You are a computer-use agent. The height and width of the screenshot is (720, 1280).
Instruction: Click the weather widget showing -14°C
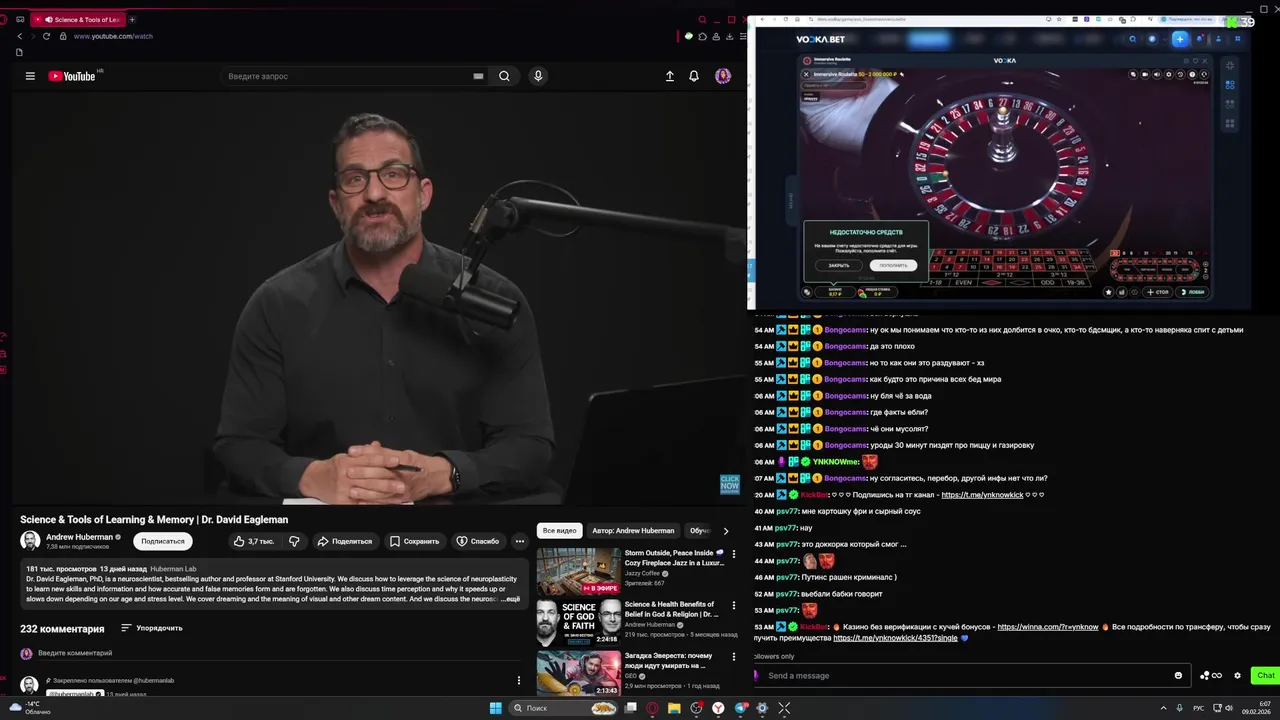click(x=30, y=708)
